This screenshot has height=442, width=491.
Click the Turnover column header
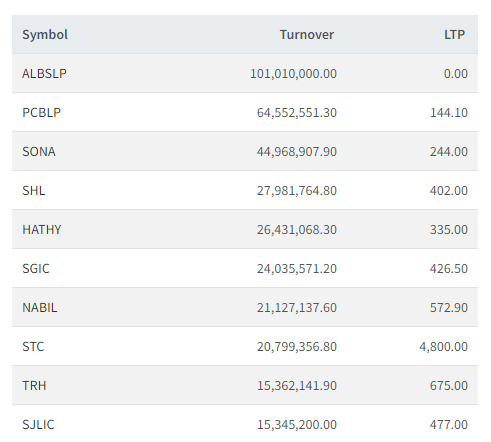point(307,35)
